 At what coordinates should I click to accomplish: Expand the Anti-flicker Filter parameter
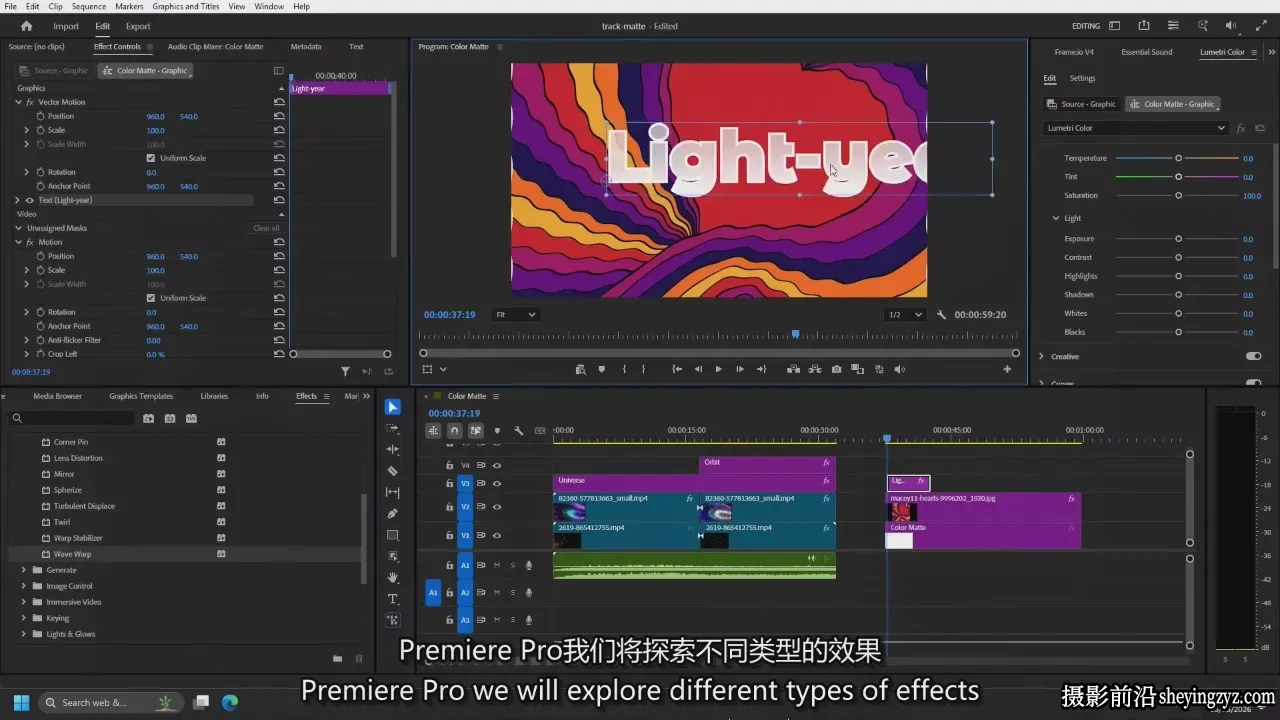pyautogui.click(x=27, y=340)
